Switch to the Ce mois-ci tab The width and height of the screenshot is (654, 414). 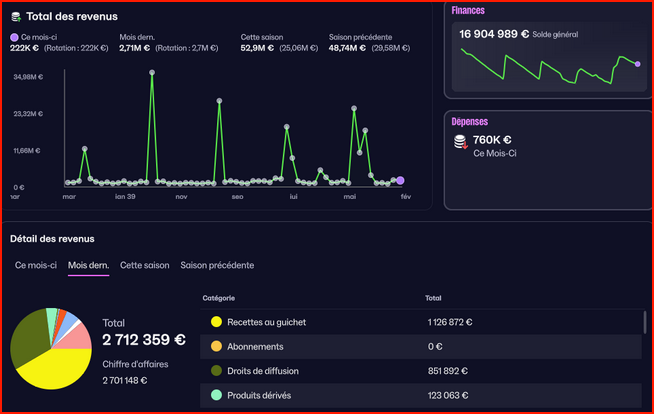pos(36,265)
